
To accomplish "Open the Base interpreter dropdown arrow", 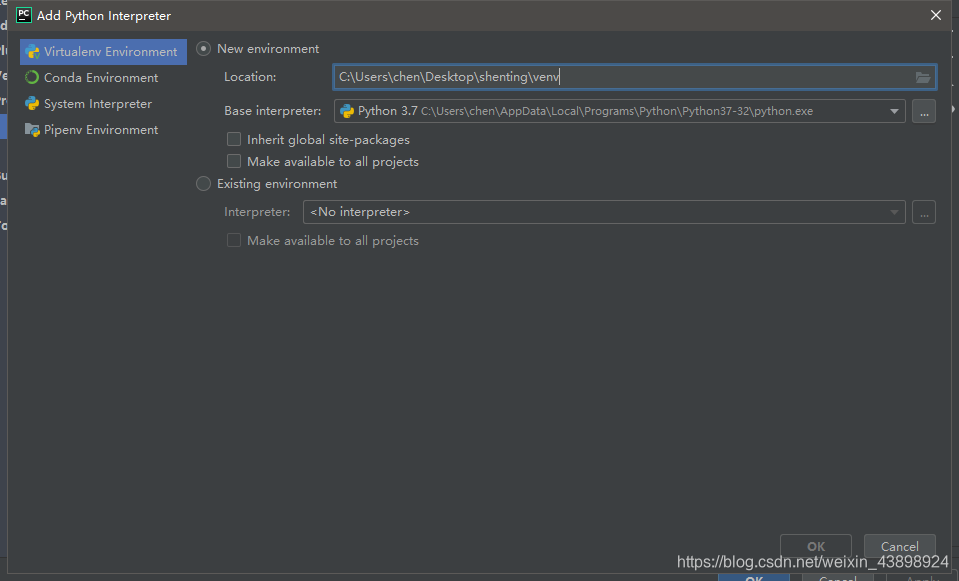I will coord(894,111).
